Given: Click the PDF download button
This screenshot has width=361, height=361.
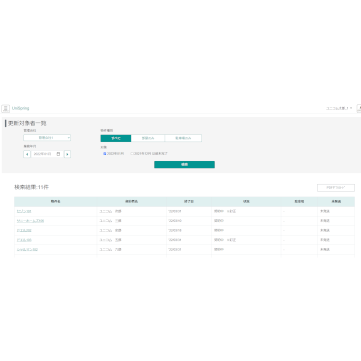Looking at the screenshot, I should [336, 188].
